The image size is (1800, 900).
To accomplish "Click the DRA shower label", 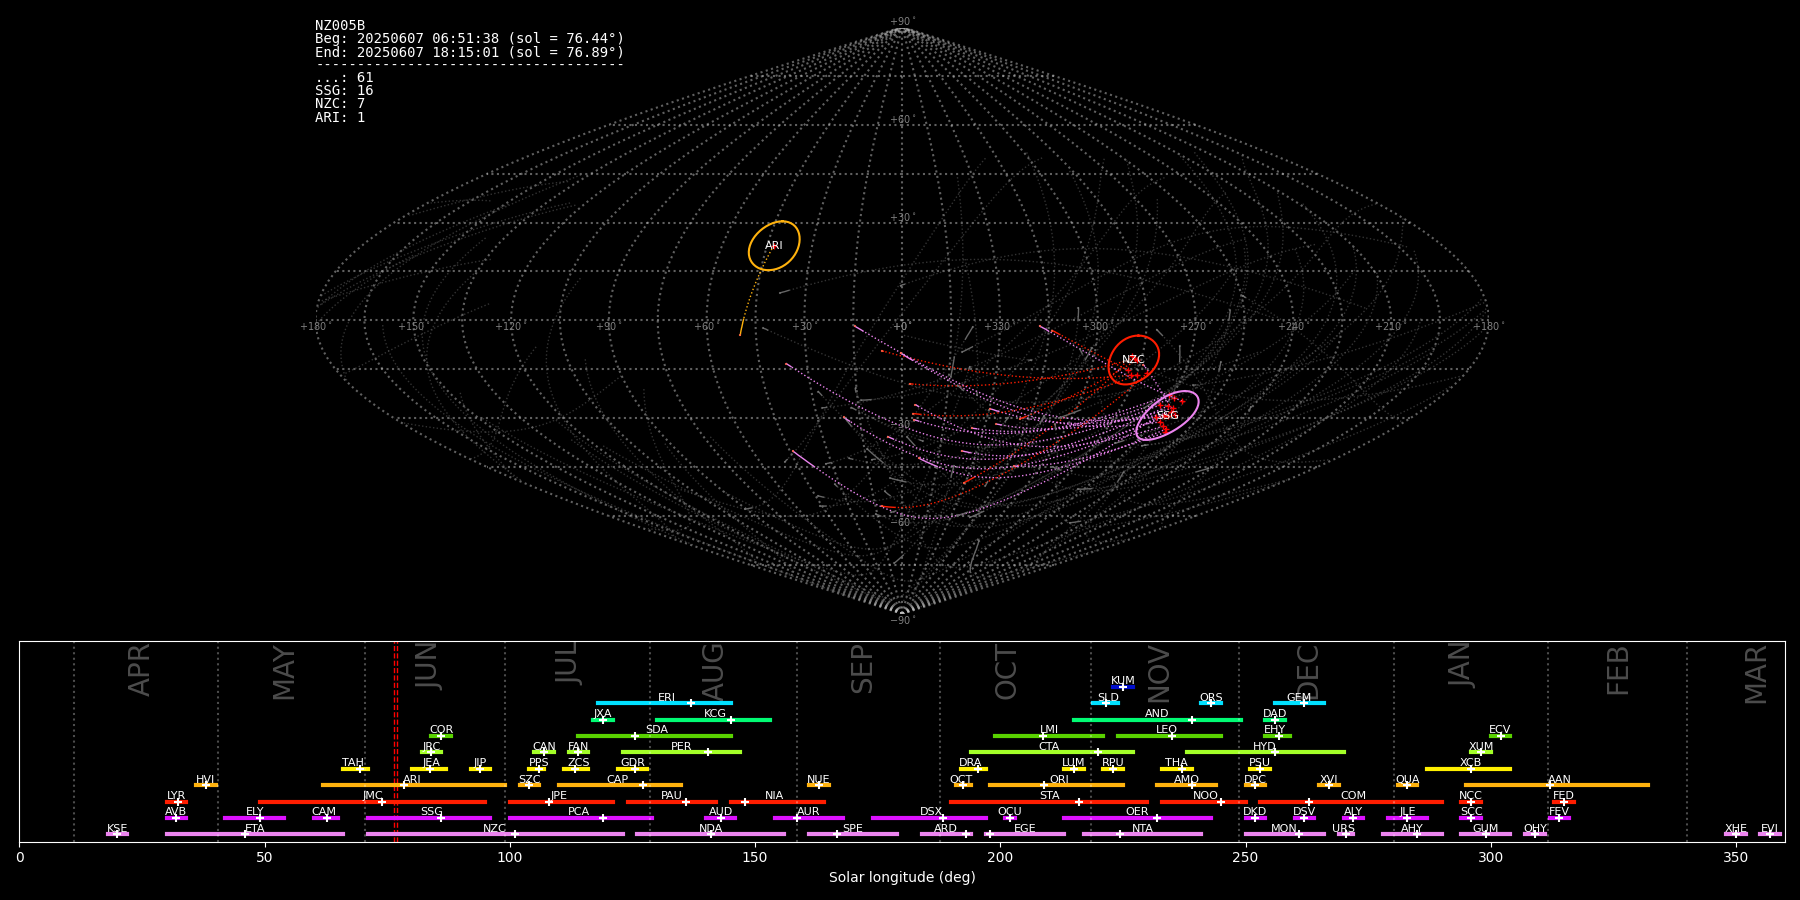I will 970,763.
